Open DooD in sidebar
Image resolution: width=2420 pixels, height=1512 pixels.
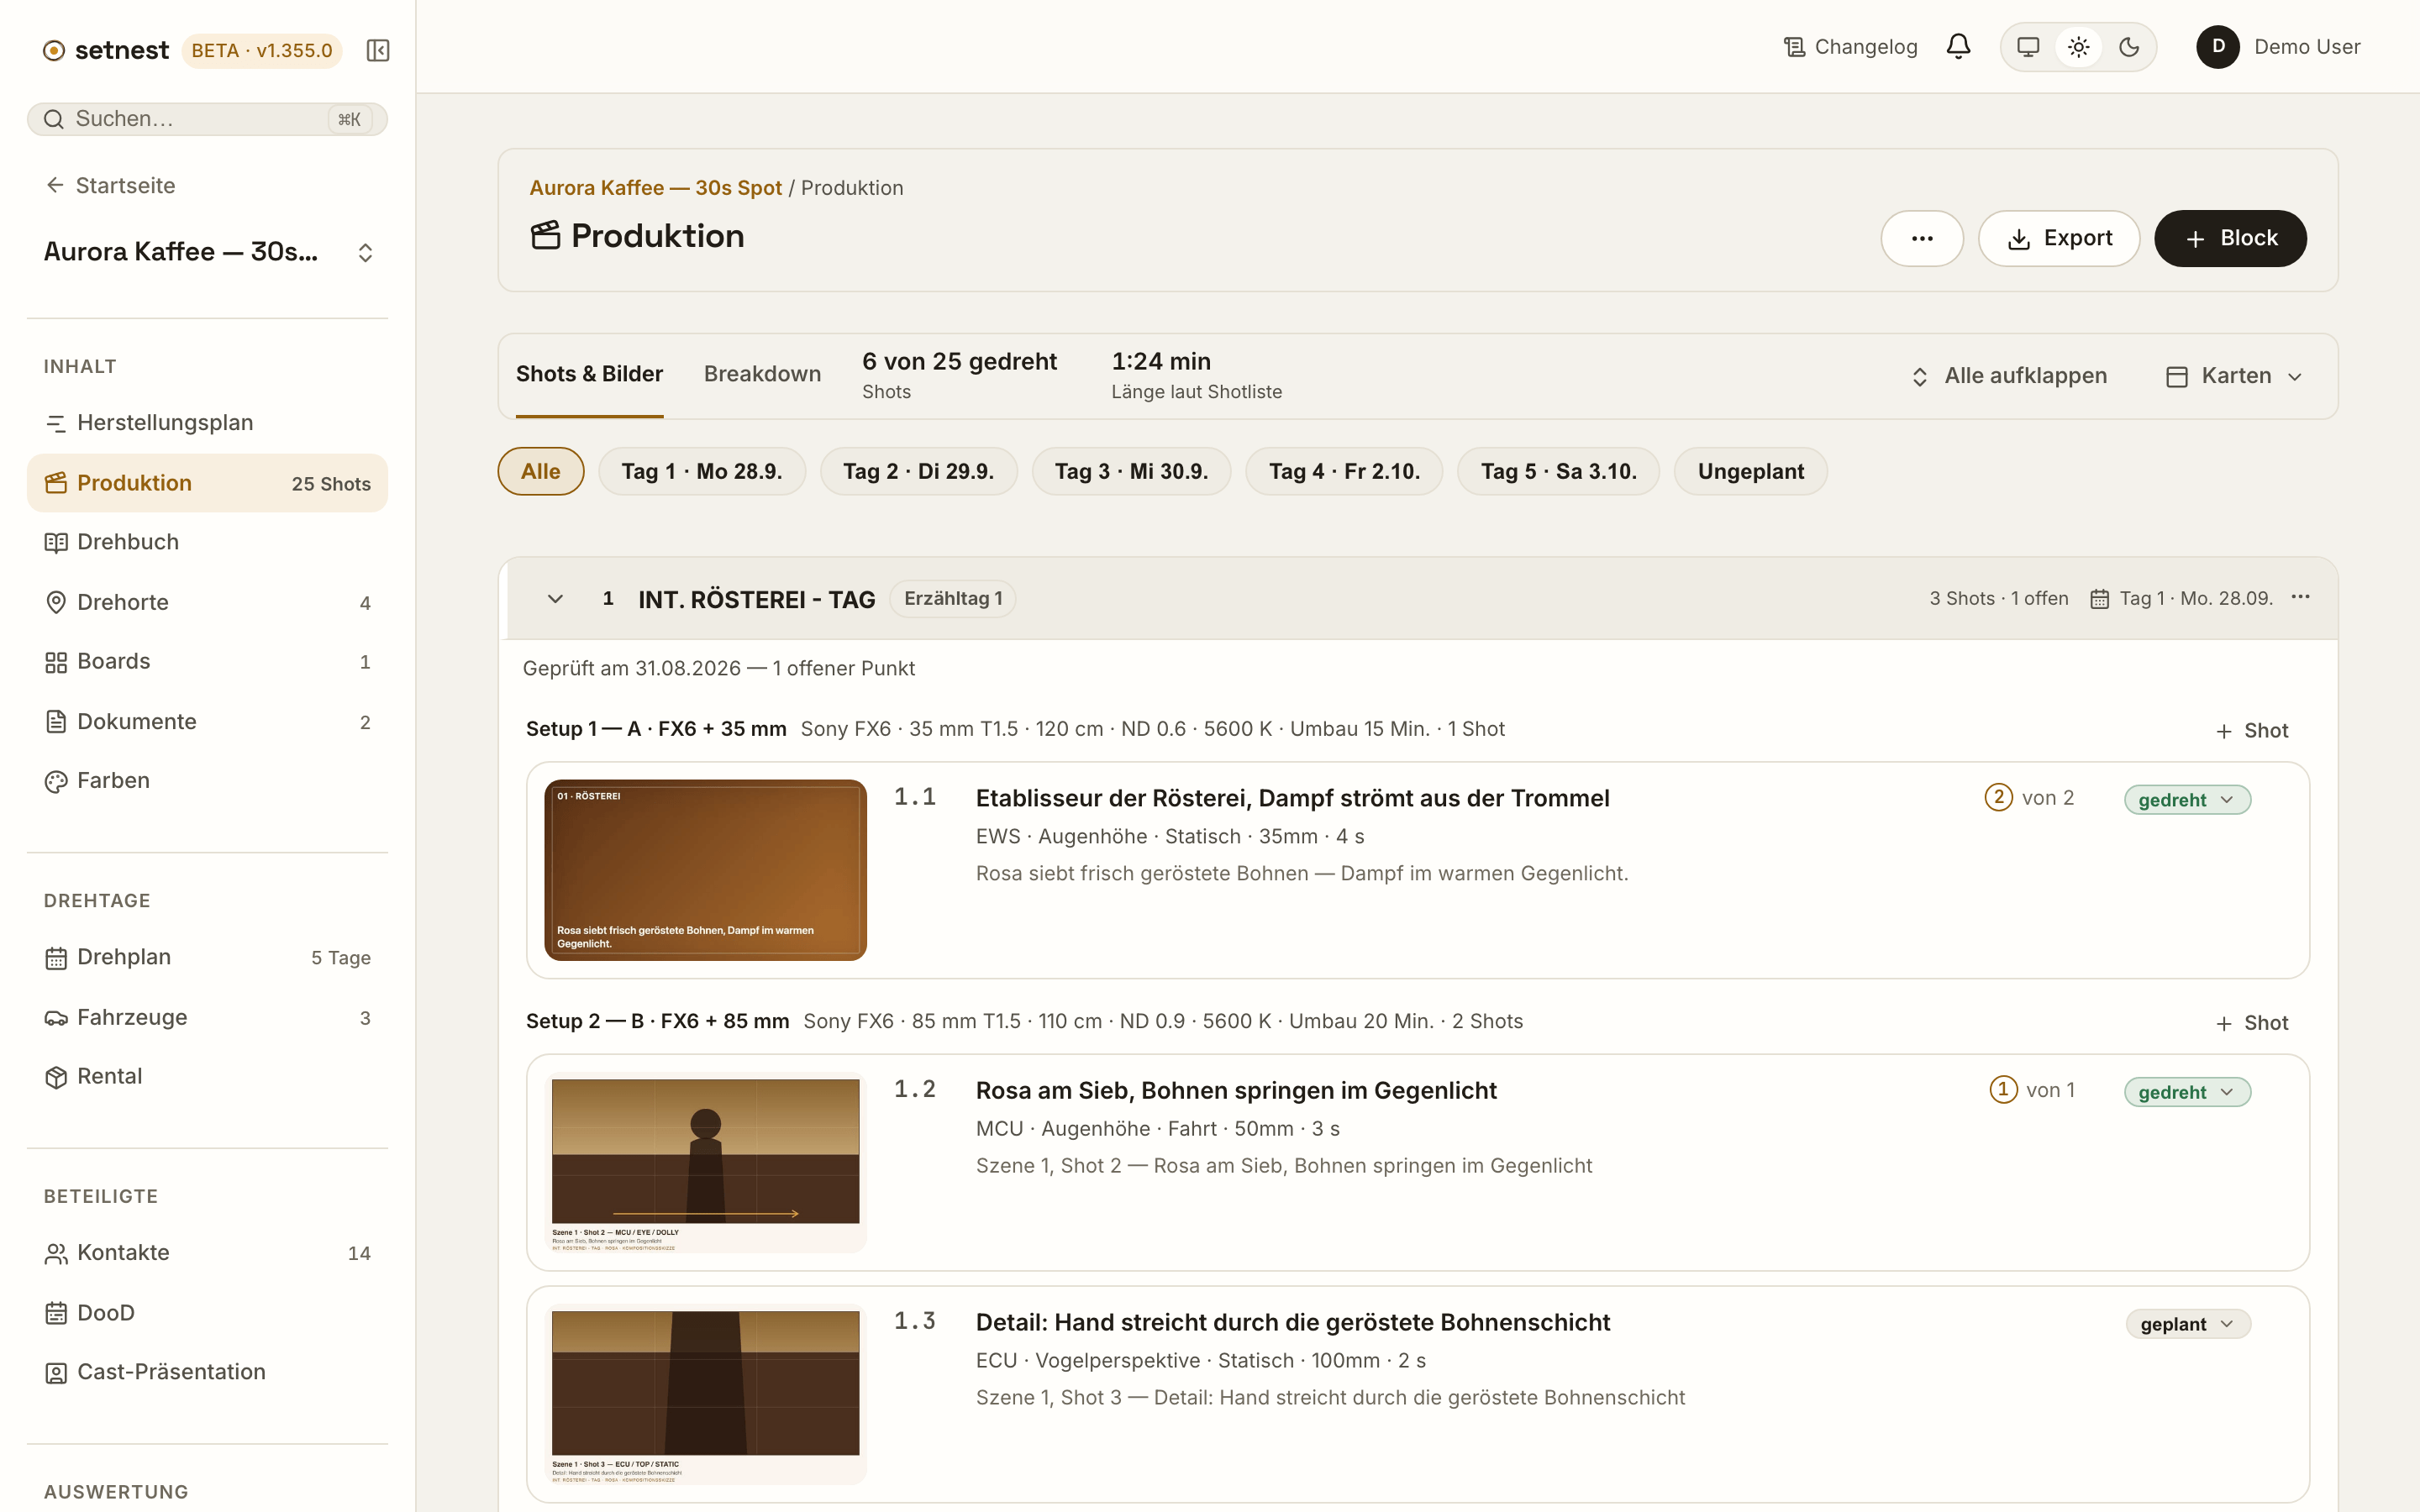point(207,1312)
